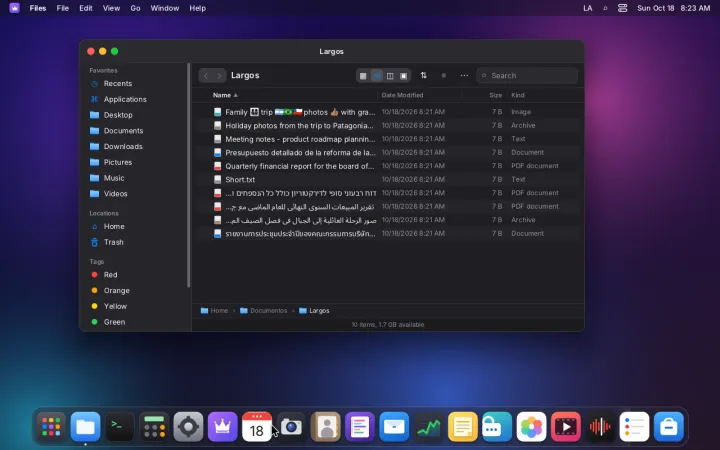Switch to list view
The image size is (720, 450).
(377, 76)
